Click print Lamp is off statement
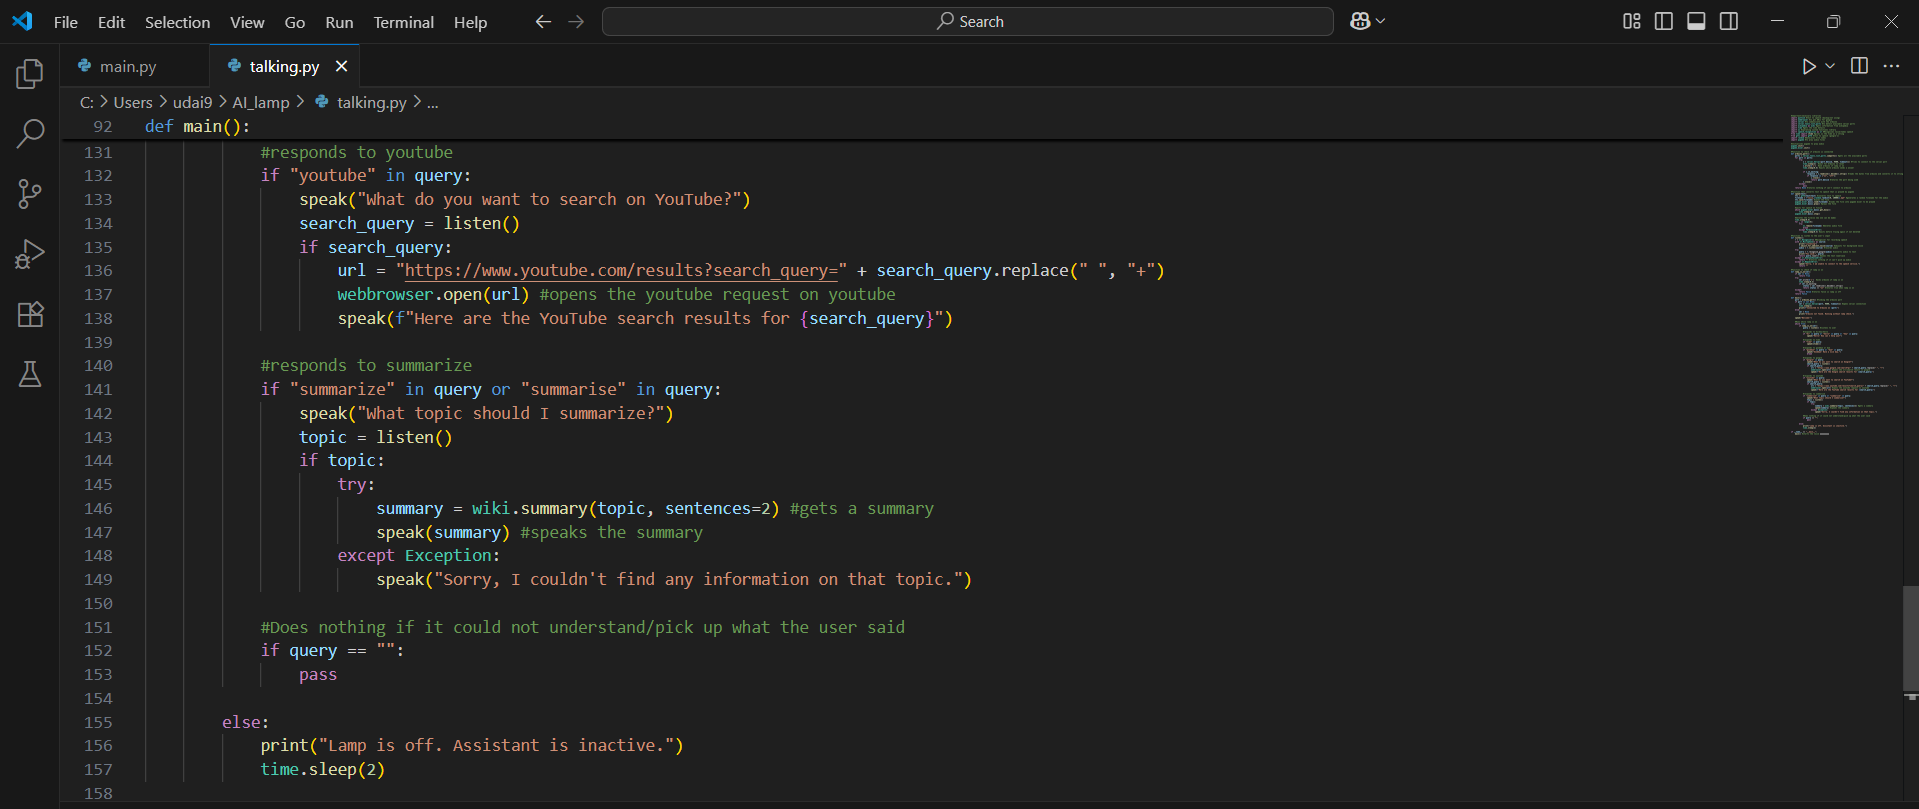Image resolution: width=1919 pixels, height=809 pixels. pos(472,745)
